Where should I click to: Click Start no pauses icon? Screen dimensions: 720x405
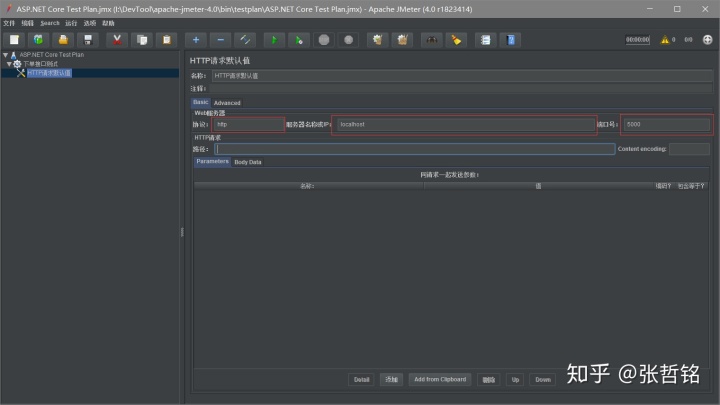(299, 40)
